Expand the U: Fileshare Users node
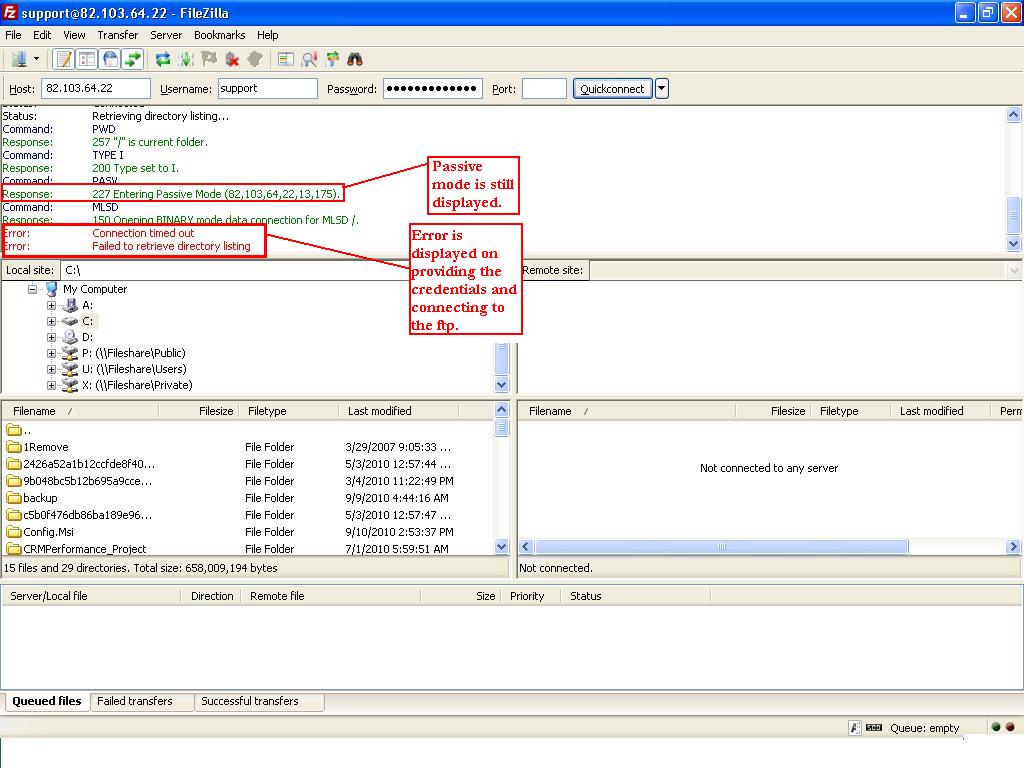The height and width of the screenshot is (768, 1024). pyautogui.click(x=51, y=369)
